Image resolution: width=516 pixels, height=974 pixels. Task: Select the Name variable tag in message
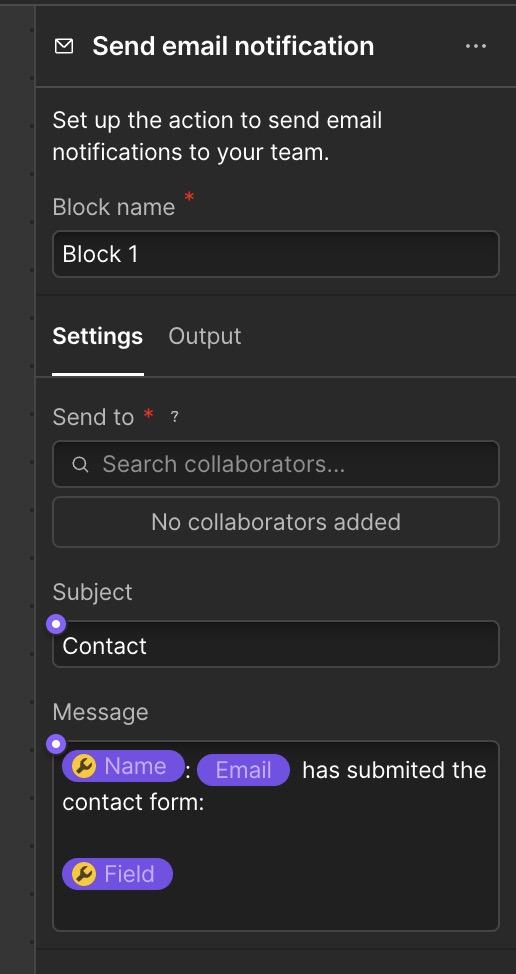pyautogui.click(x=124, y=766)
